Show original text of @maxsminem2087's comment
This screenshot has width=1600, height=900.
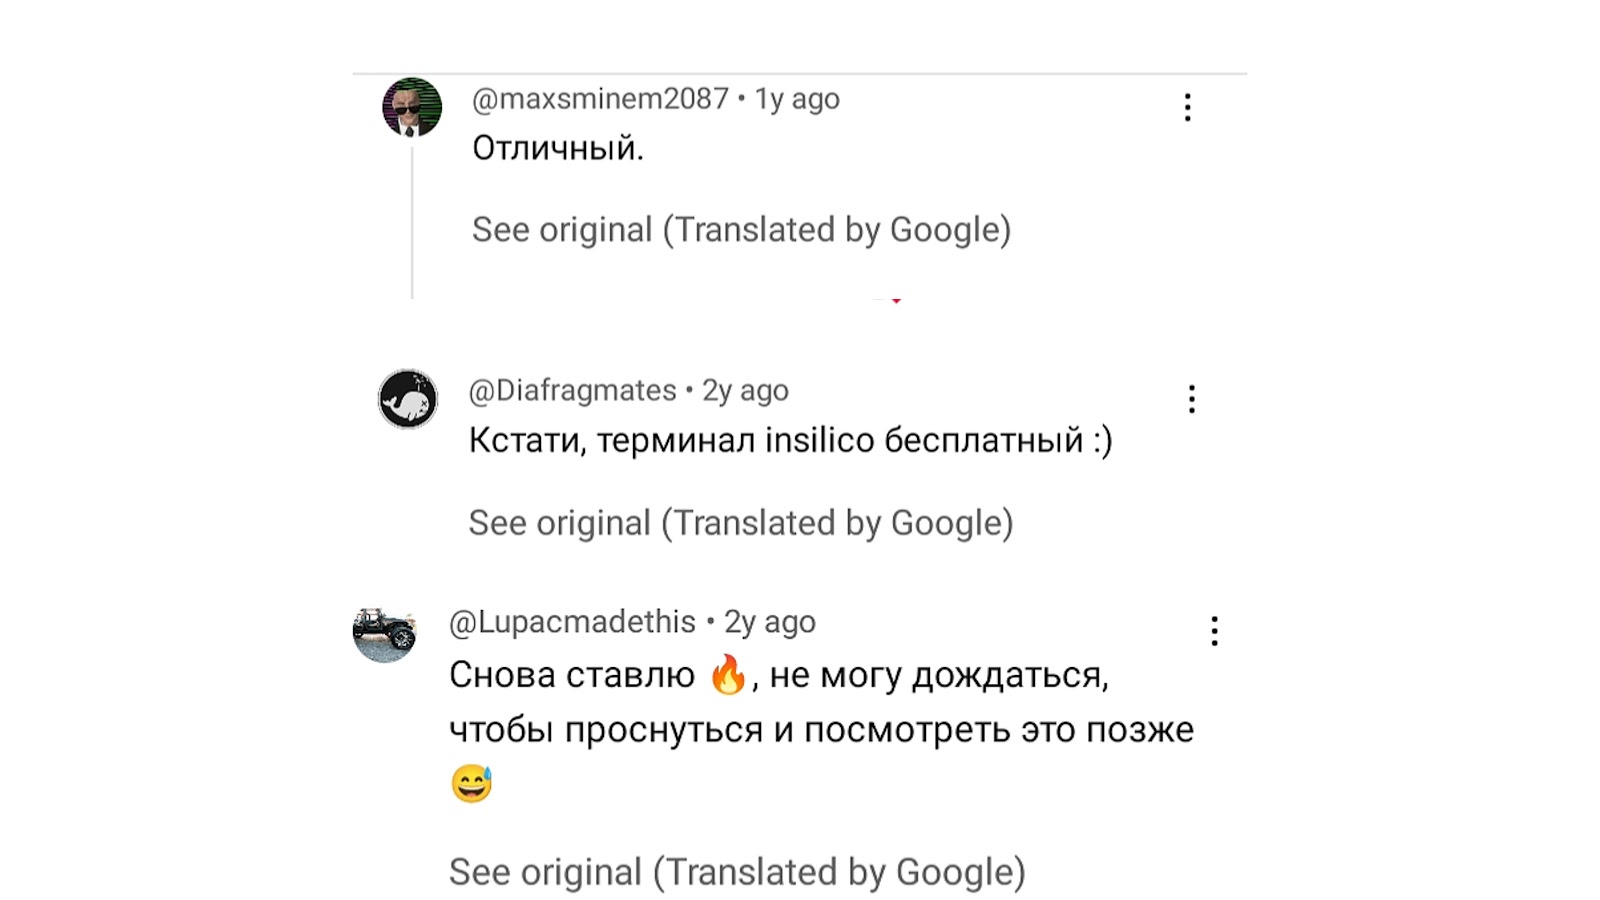point(742,229)
